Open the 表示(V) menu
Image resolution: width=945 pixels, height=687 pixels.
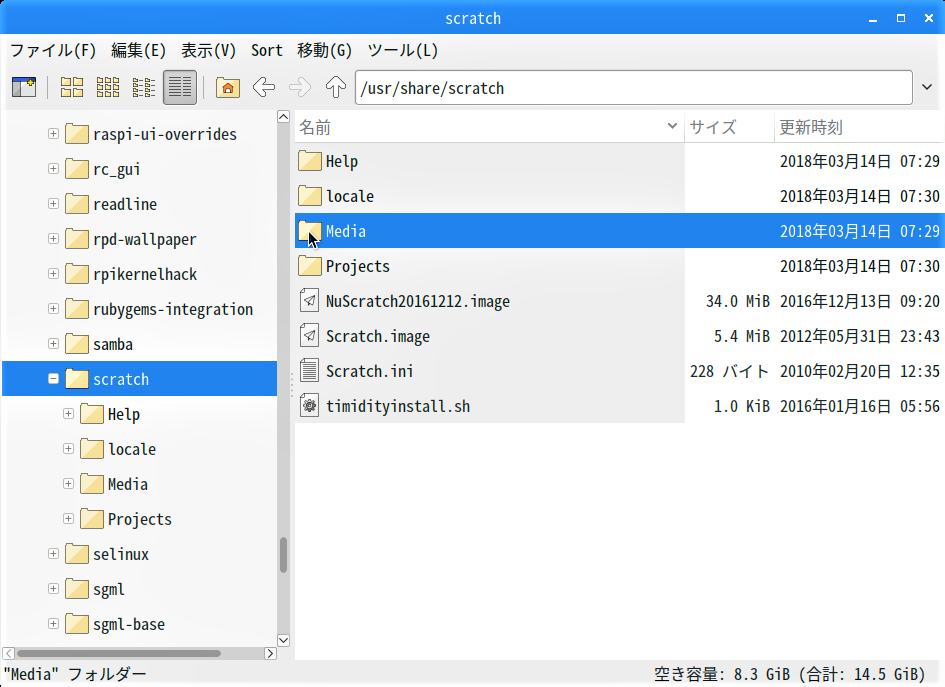209,51
